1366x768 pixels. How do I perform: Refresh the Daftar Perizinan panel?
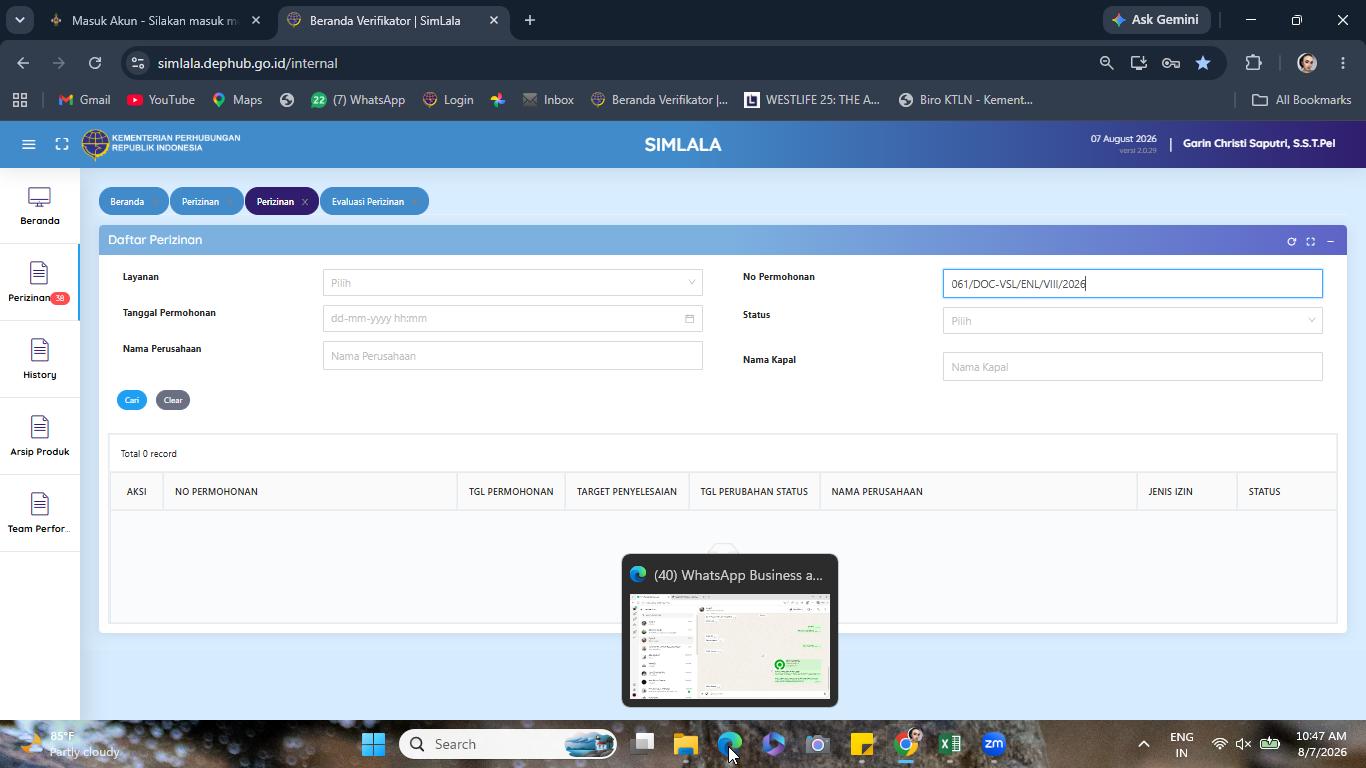click(x=1291, y=241)
